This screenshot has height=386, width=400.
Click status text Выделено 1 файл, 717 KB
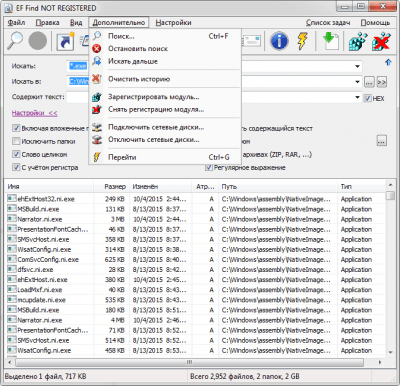pyautogui.click(x=46, y=376)
